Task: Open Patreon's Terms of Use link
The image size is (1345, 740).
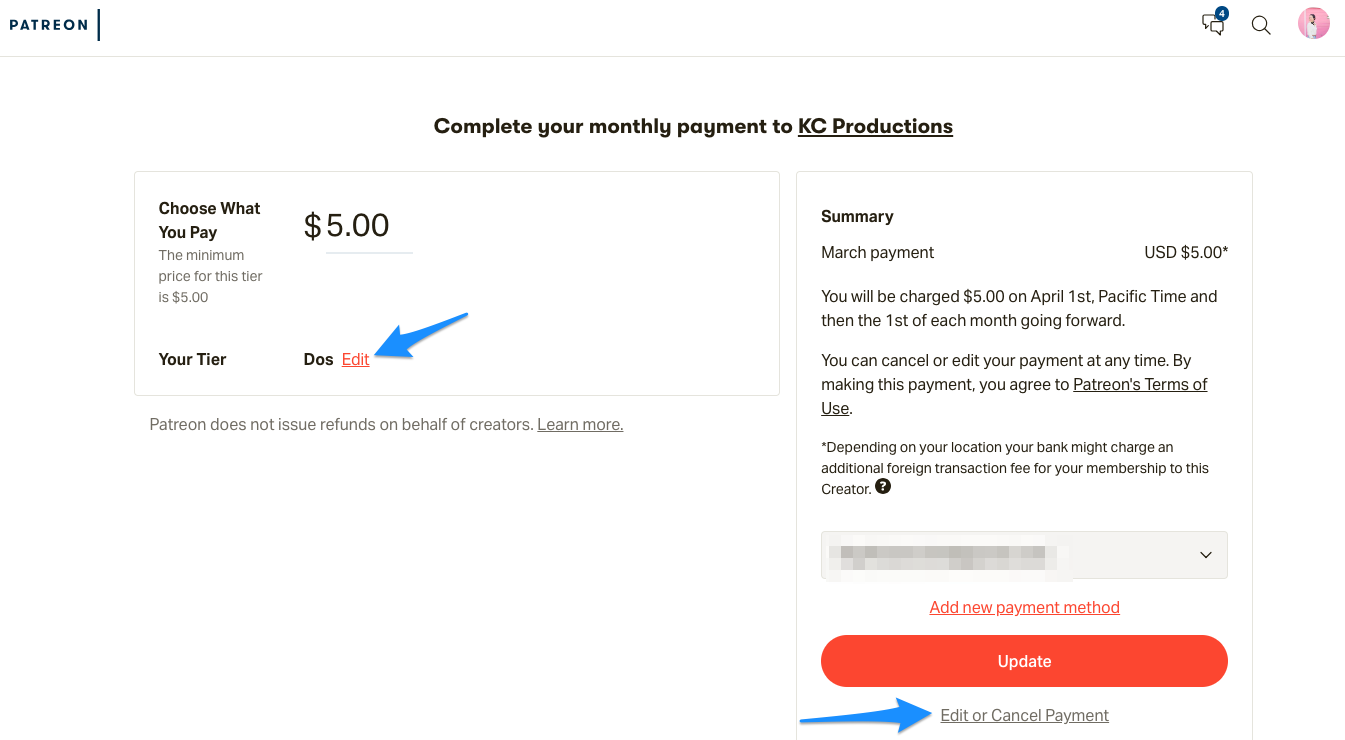Action: coord(1014,396)
